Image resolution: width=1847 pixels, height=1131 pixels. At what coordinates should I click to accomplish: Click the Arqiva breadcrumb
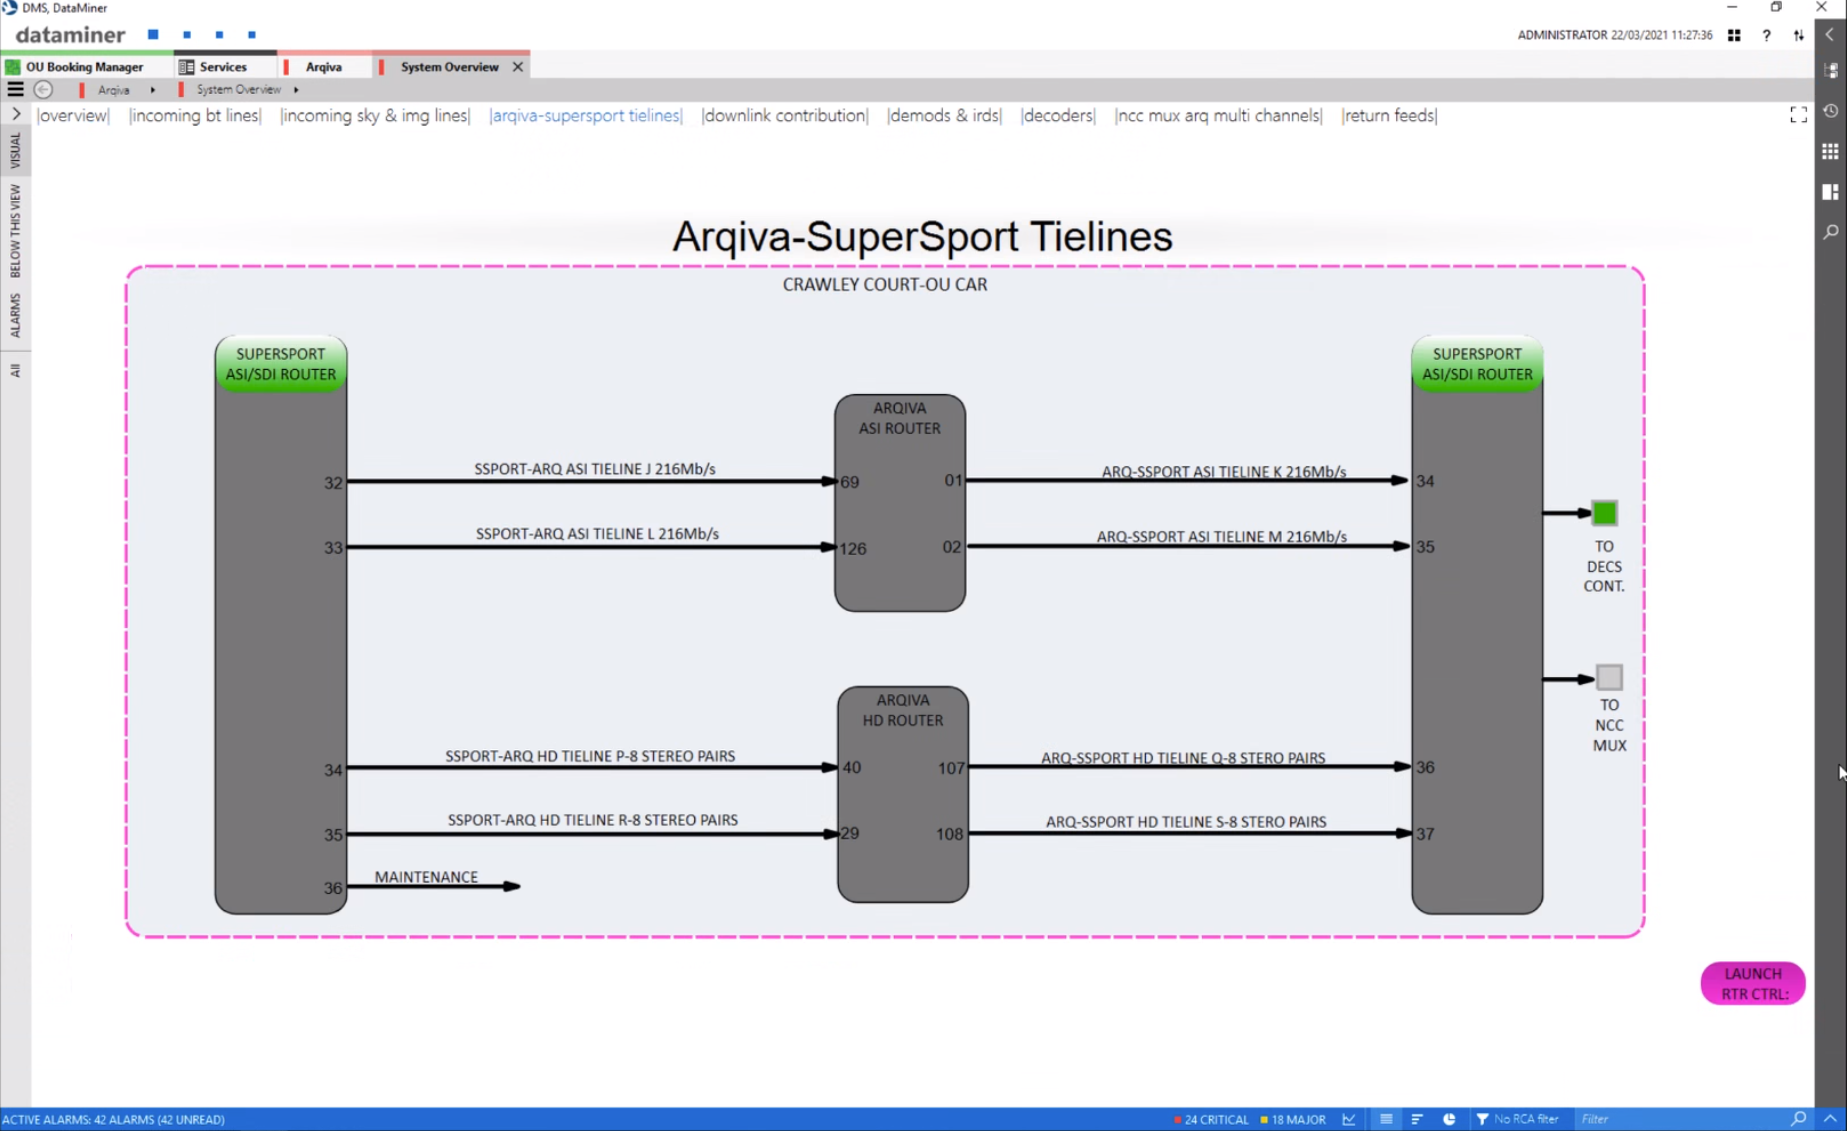click(x=113, y=90)
